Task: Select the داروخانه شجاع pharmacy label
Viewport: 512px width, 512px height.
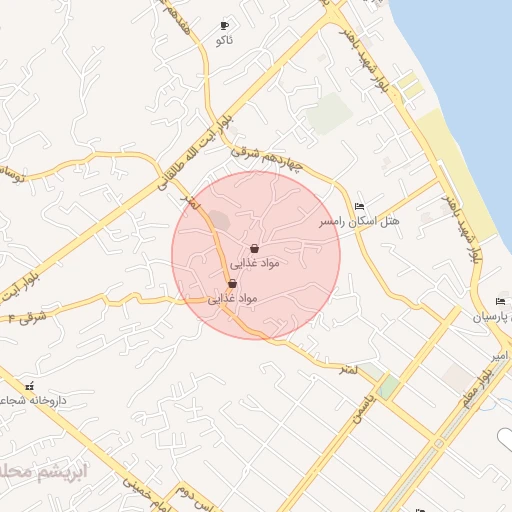Action: pyautogui.click(x=33, y=400)
